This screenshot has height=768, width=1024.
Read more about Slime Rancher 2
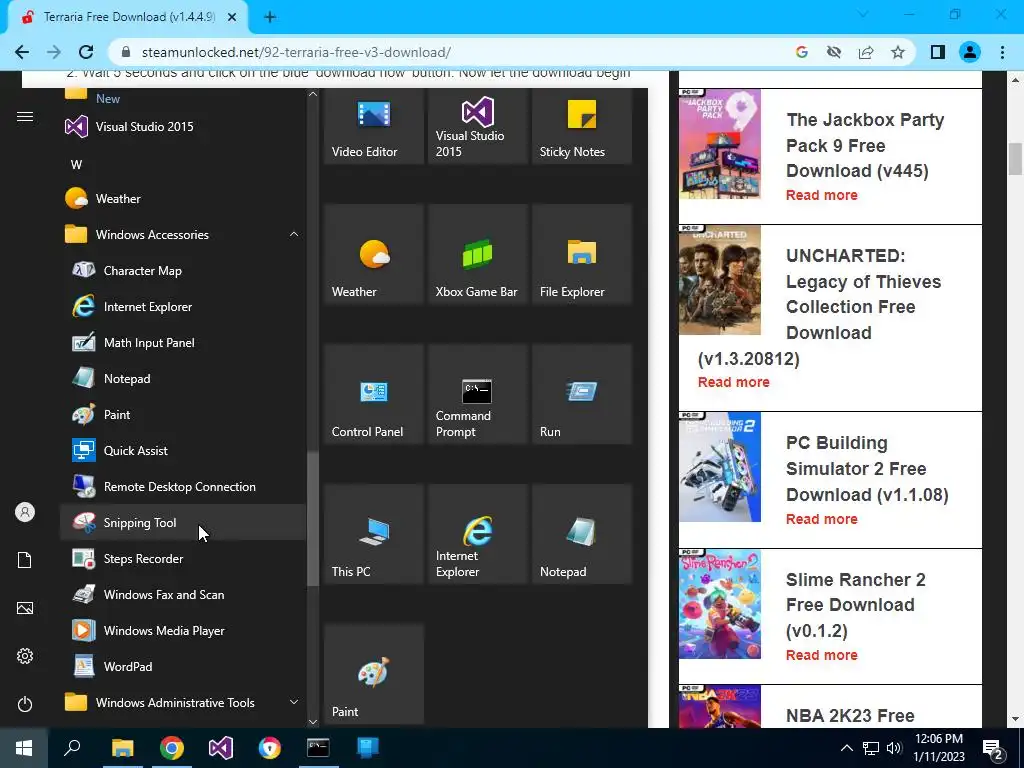[x=822, y=655]
